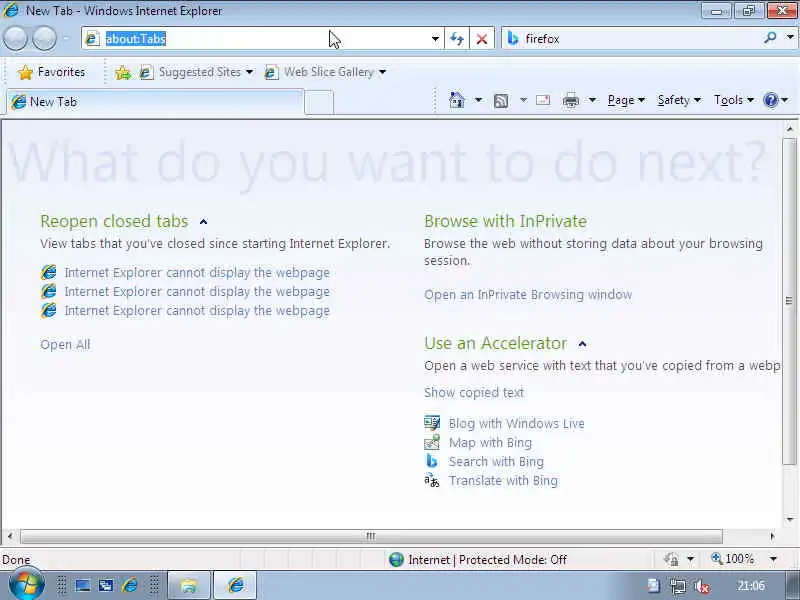Screen dimensions: 800x600
Task: Click the scroll right arrow
Action: tap(772, 536)
